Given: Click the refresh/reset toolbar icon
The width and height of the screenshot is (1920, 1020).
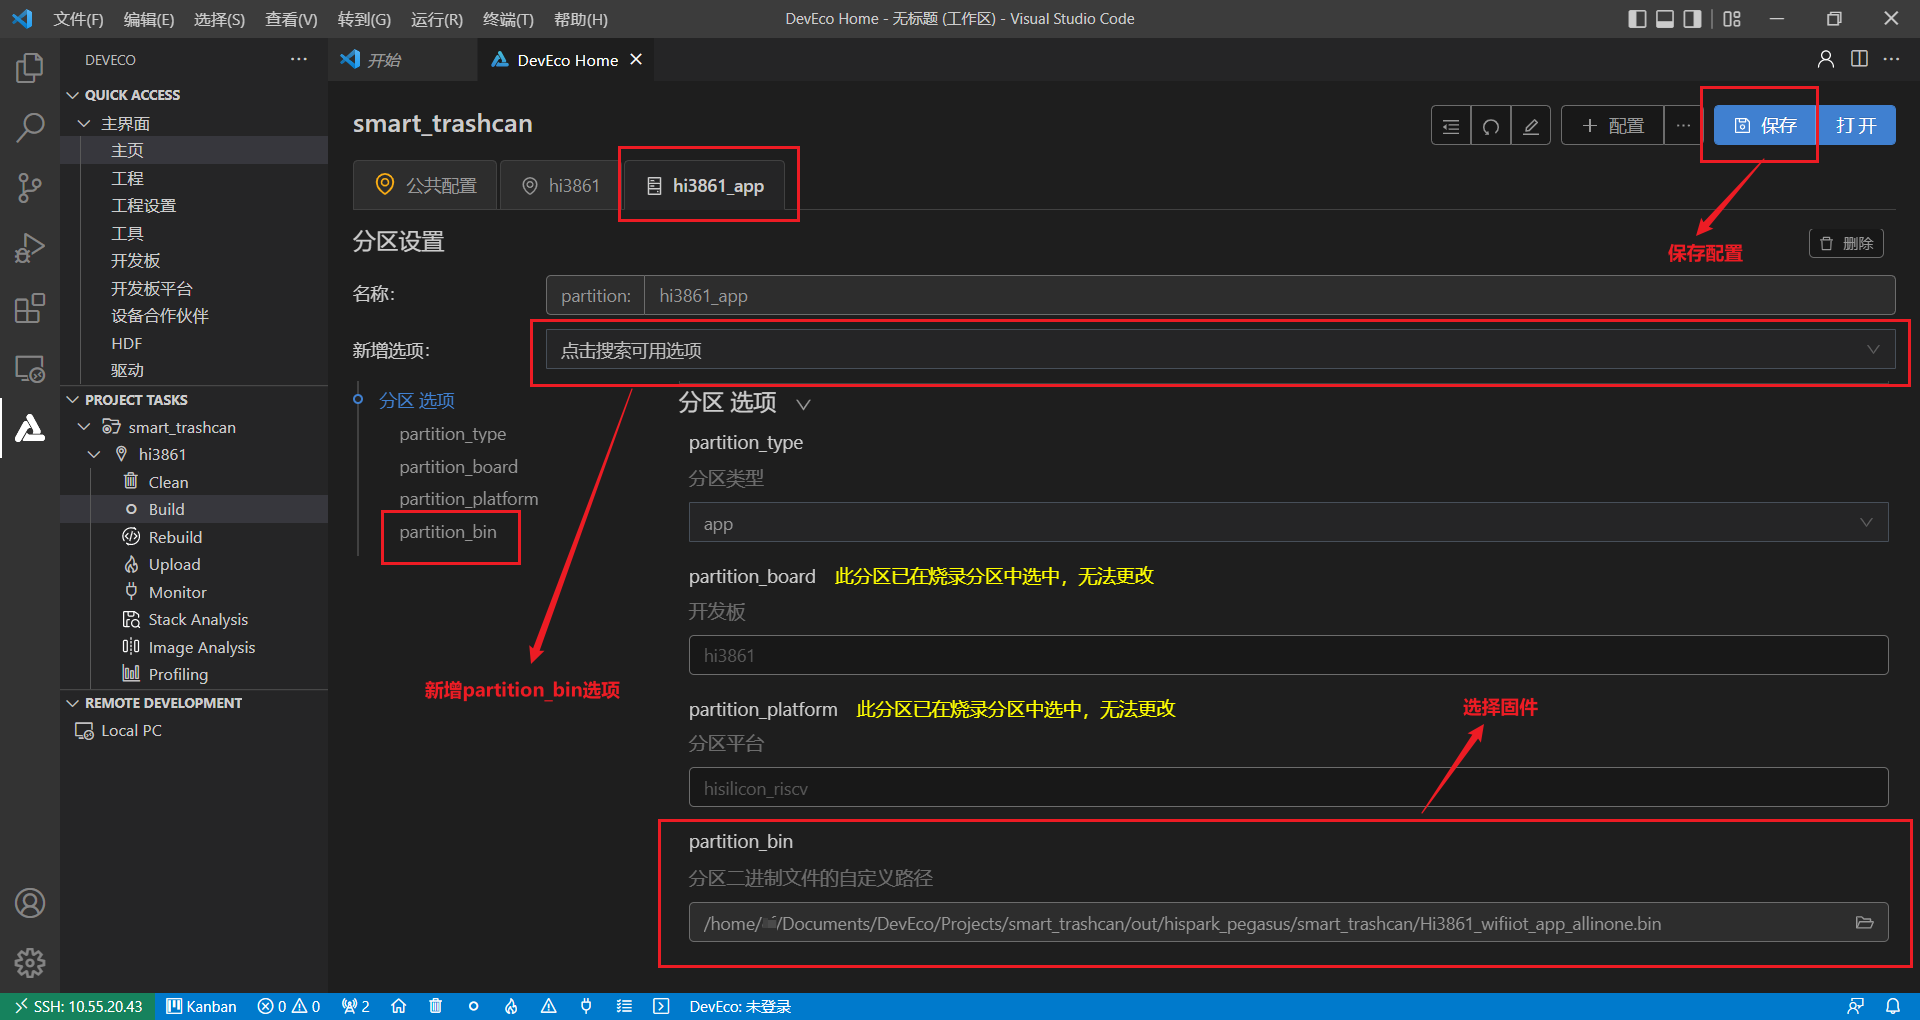Looking at the screenshot, I should point(1491,126).
